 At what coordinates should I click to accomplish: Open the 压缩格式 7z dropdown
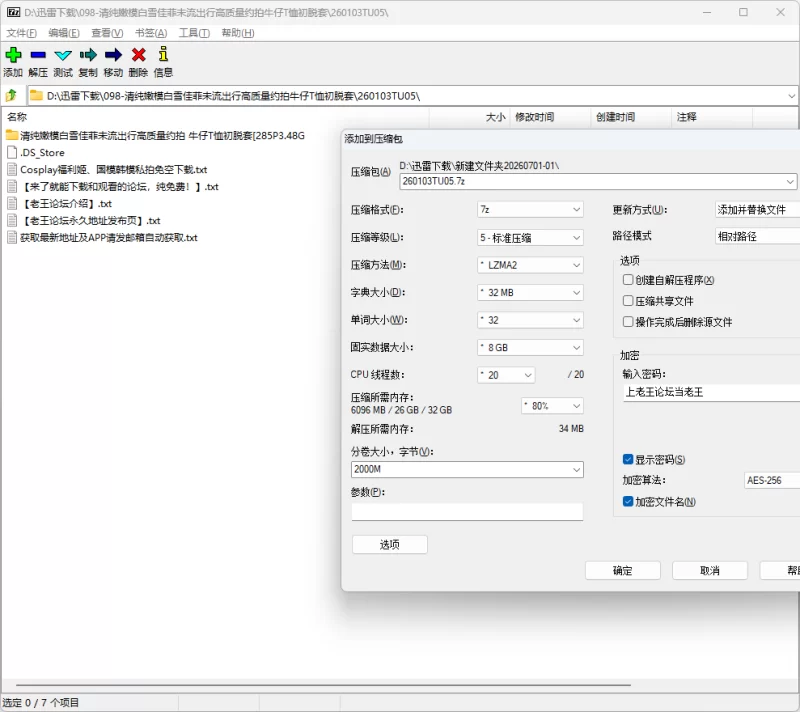(x=530, y=209)
